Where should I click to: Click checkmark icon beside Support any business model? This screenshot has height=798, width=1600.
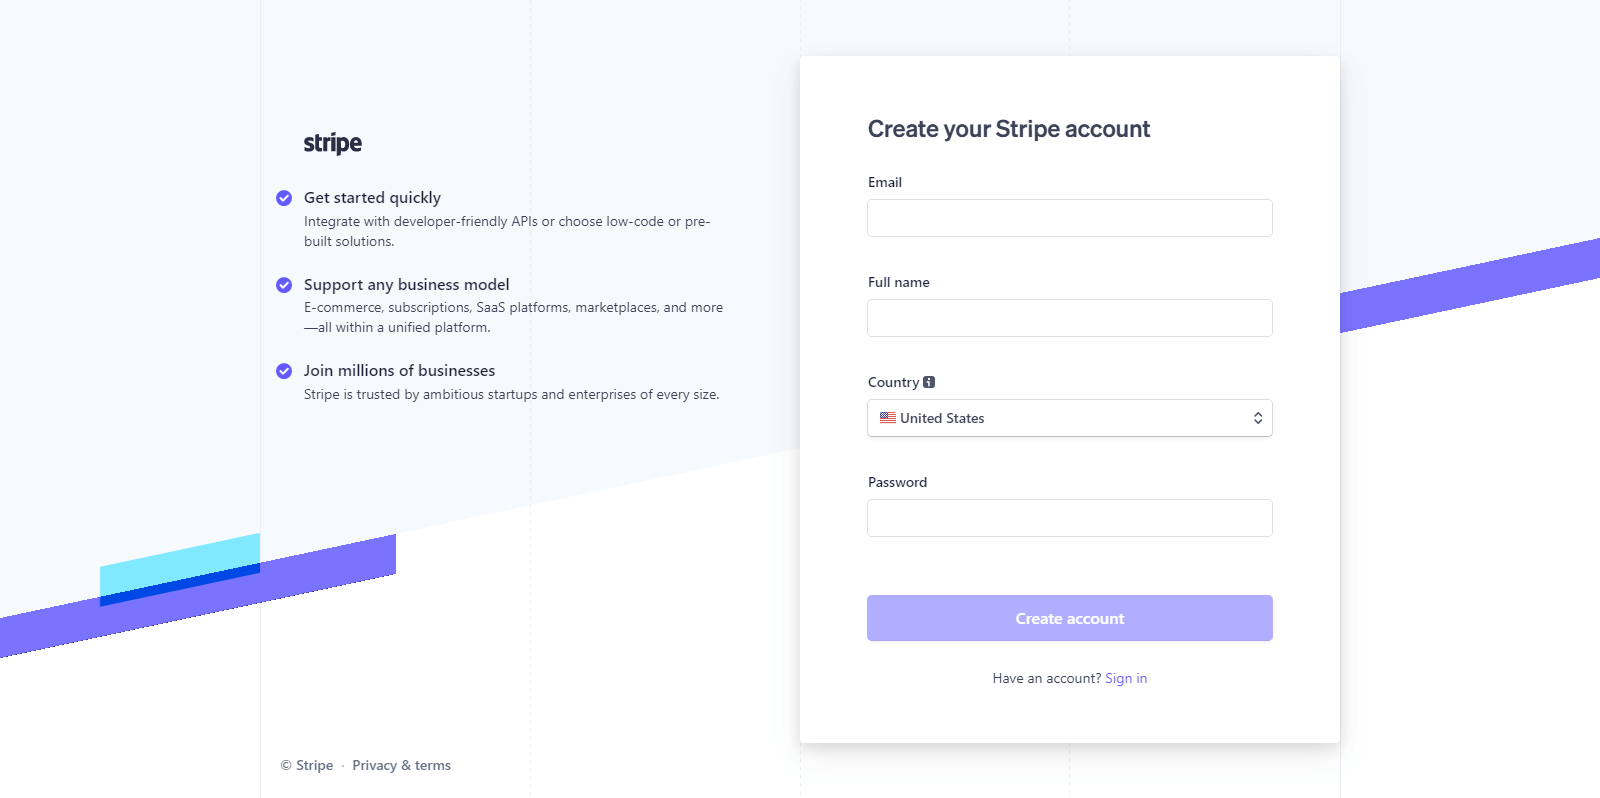click(284, 285)
